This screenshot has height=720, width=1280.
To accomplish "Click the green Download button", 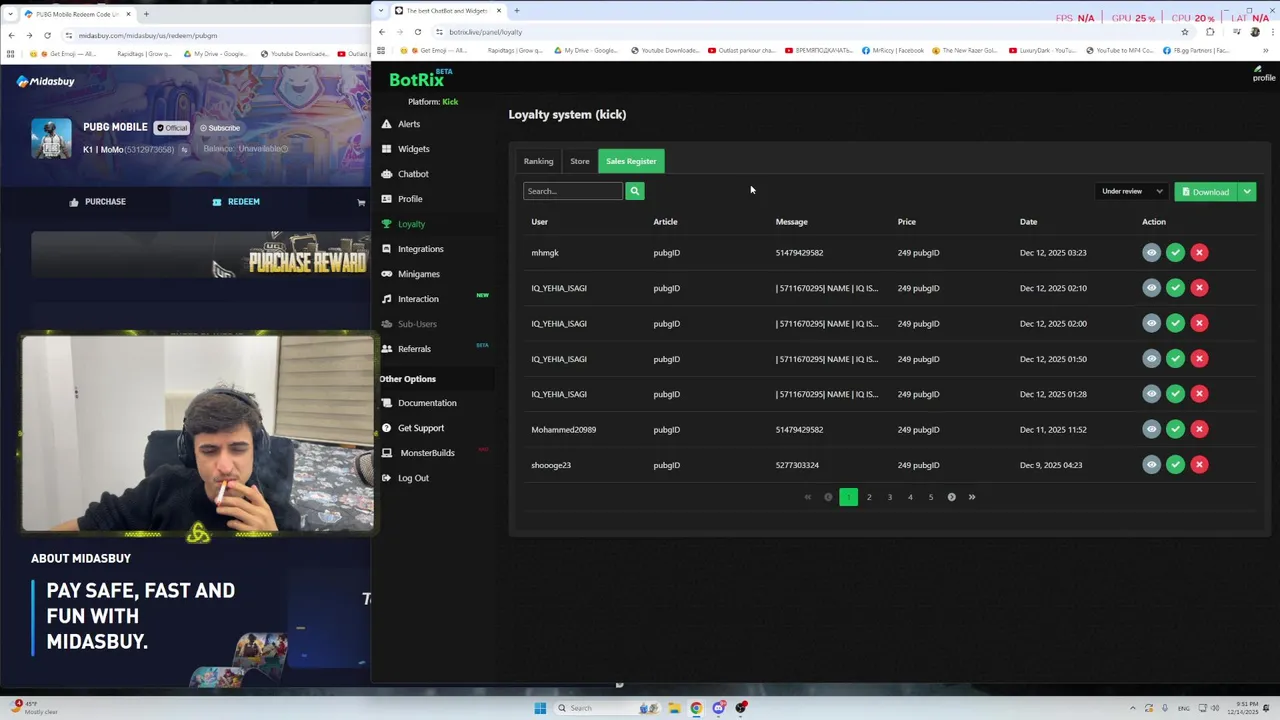I will pyautogui.click(x=1206, y=192).
